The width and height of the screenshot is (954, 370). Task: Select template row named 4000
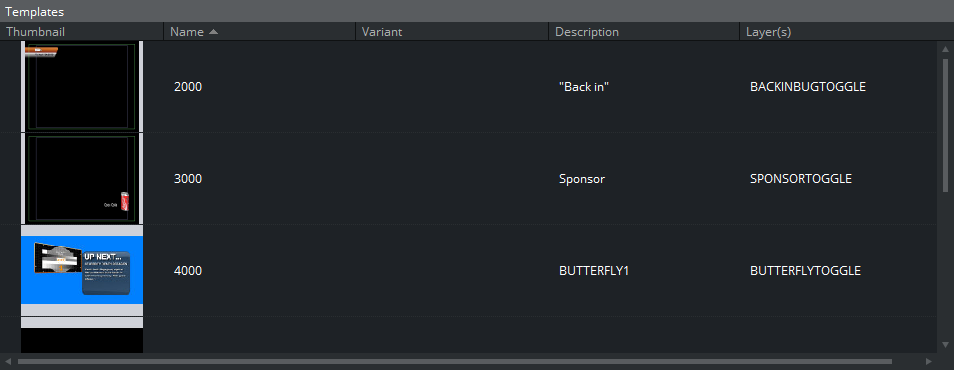(468, 271)
